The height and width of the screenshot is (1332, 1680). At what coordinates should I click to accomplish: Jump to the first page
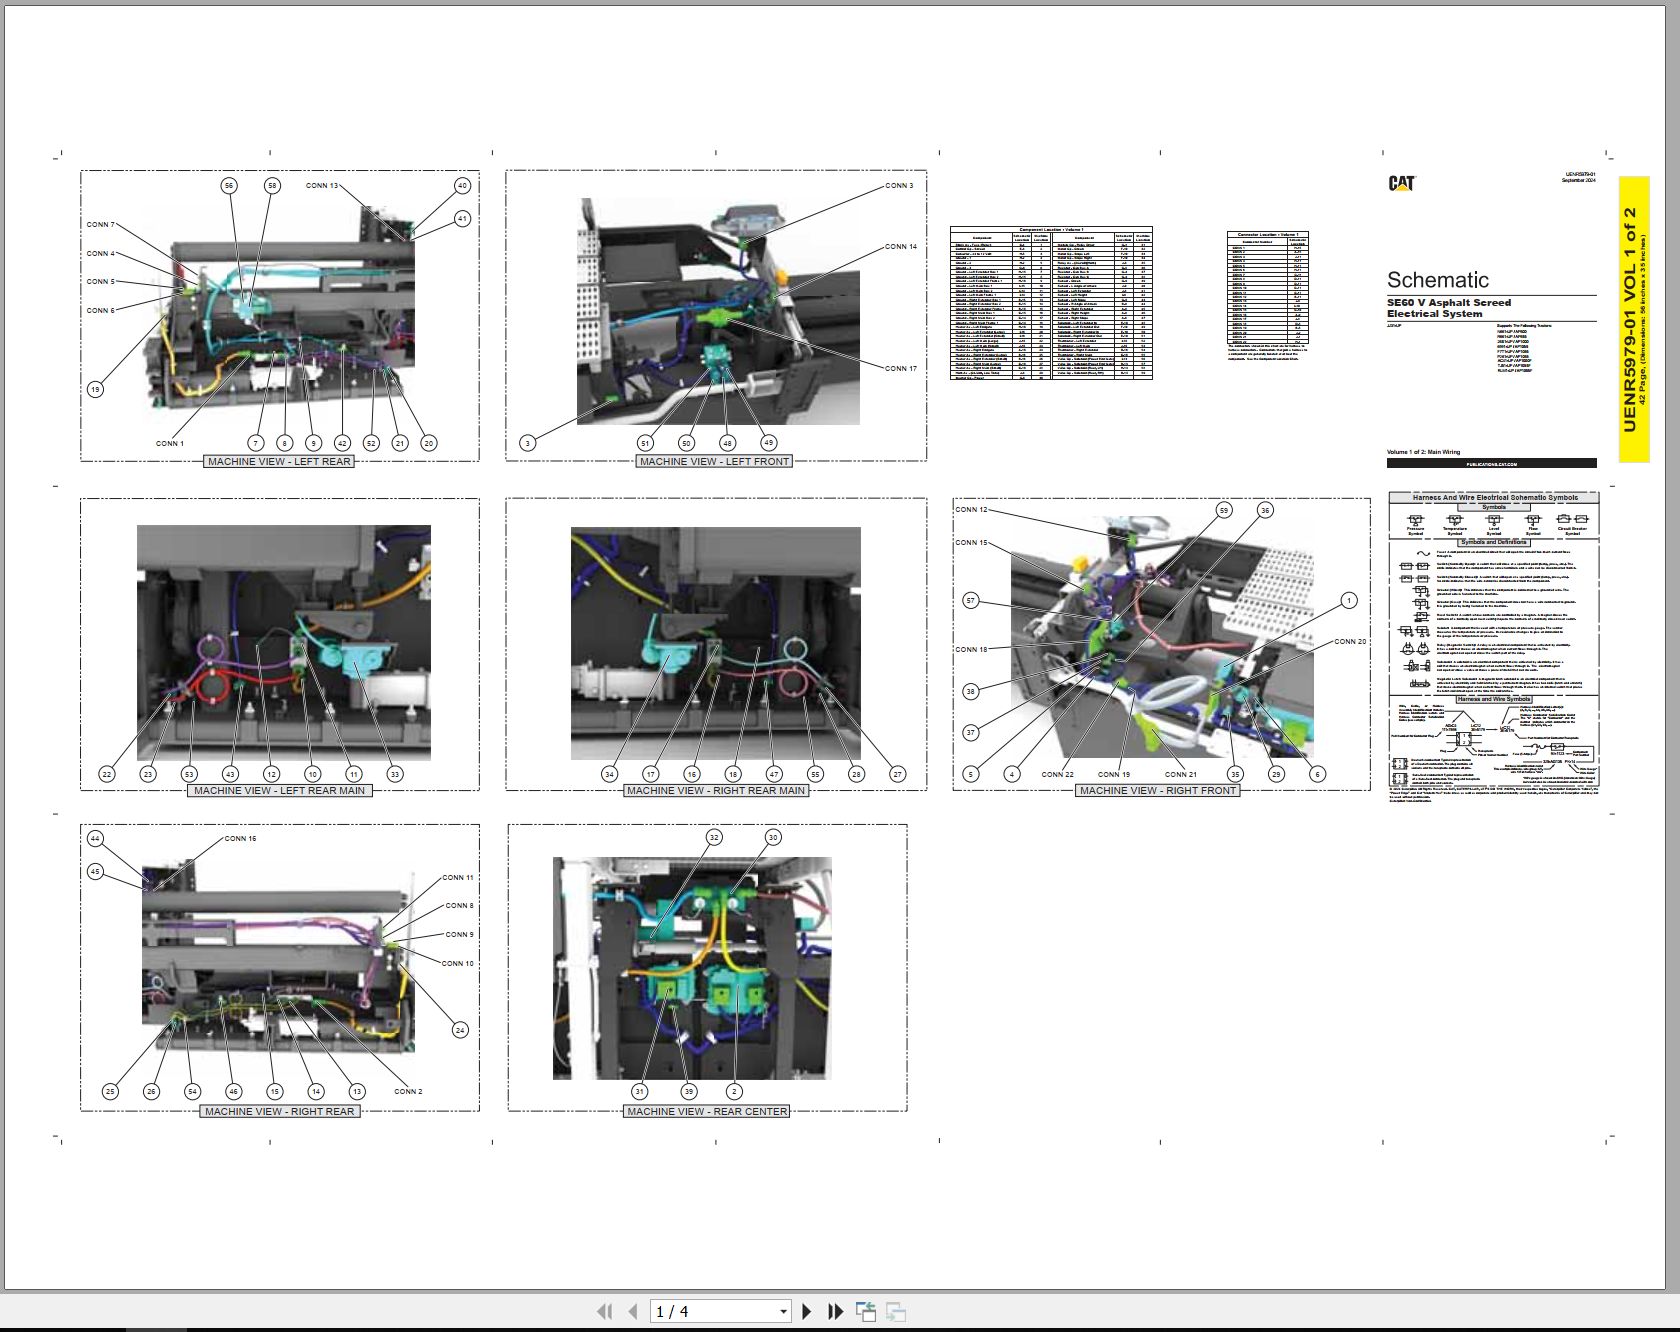click(604, 1311)
